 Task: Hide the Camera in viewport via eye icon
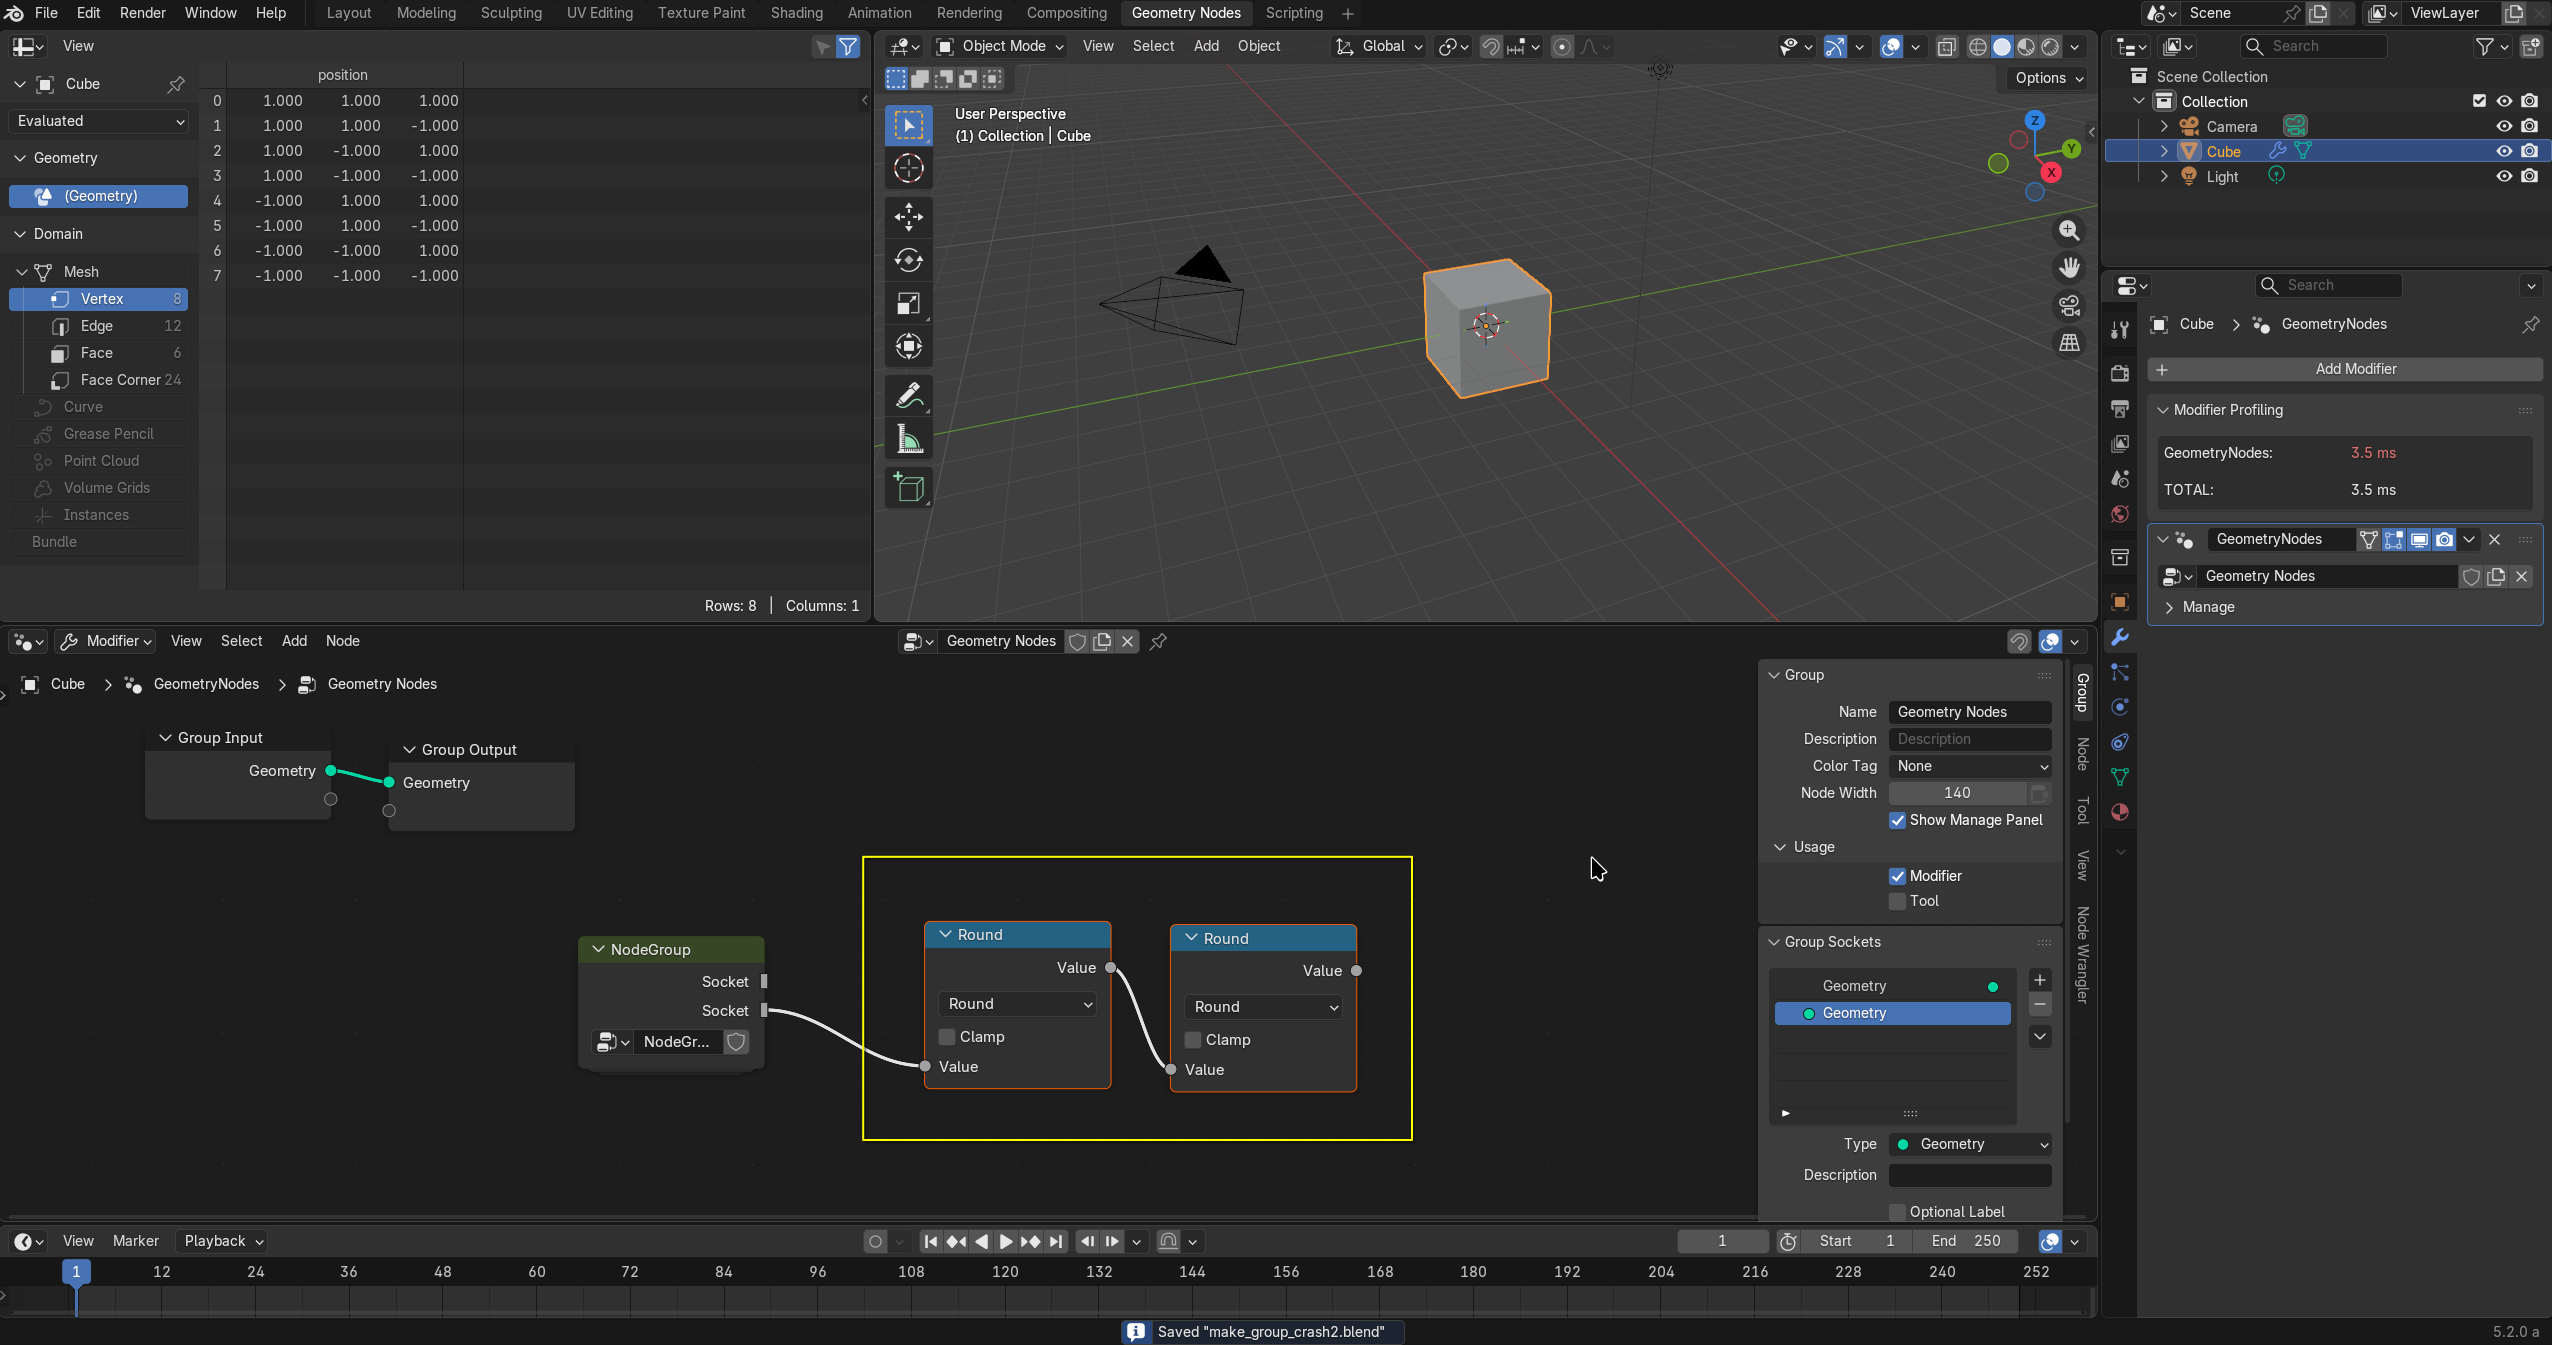(2504, 126)
